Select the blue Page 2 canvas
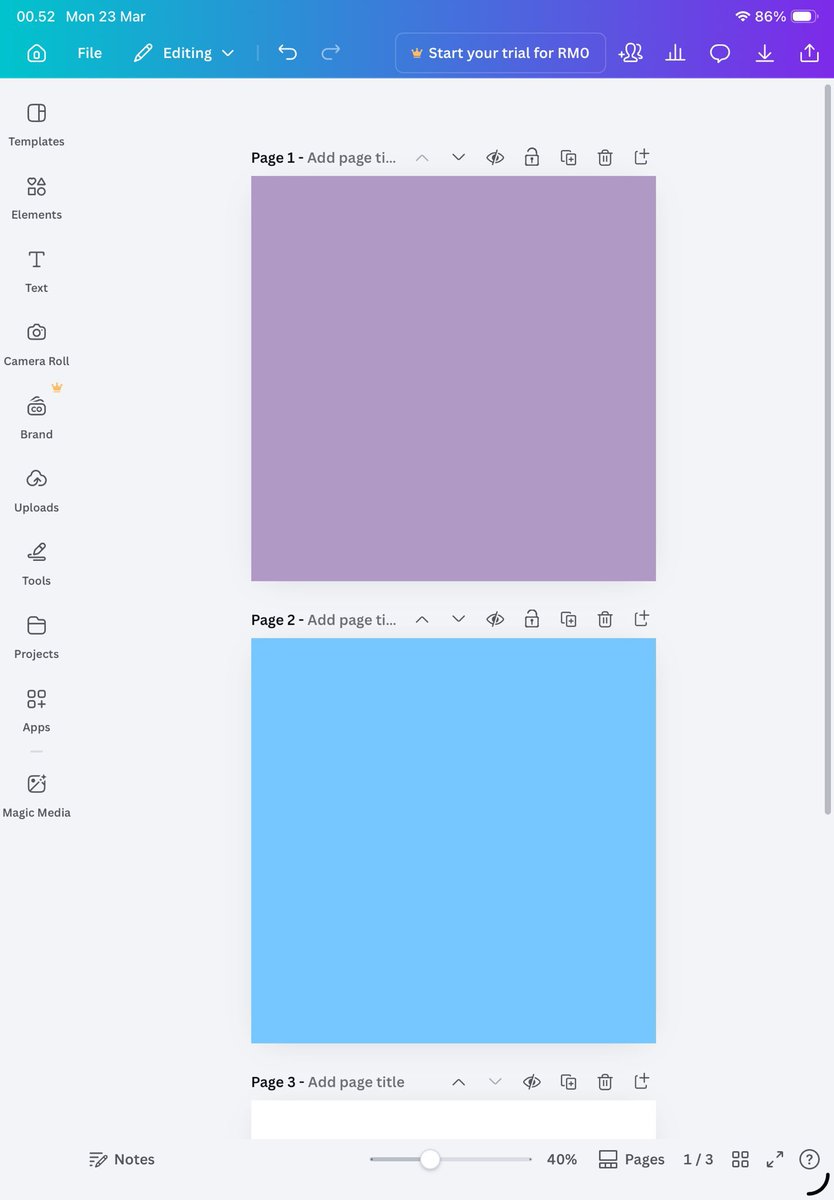Screen dimensions: 834x1200 point(453,840)
